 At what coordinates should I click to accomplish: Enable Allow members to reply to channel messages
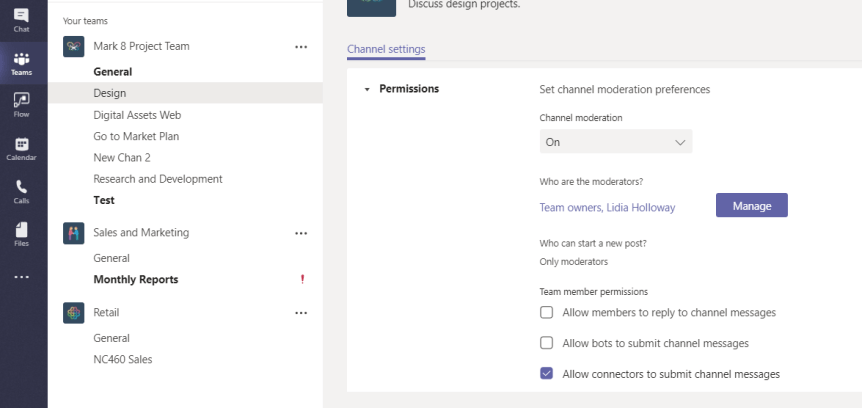547,313
